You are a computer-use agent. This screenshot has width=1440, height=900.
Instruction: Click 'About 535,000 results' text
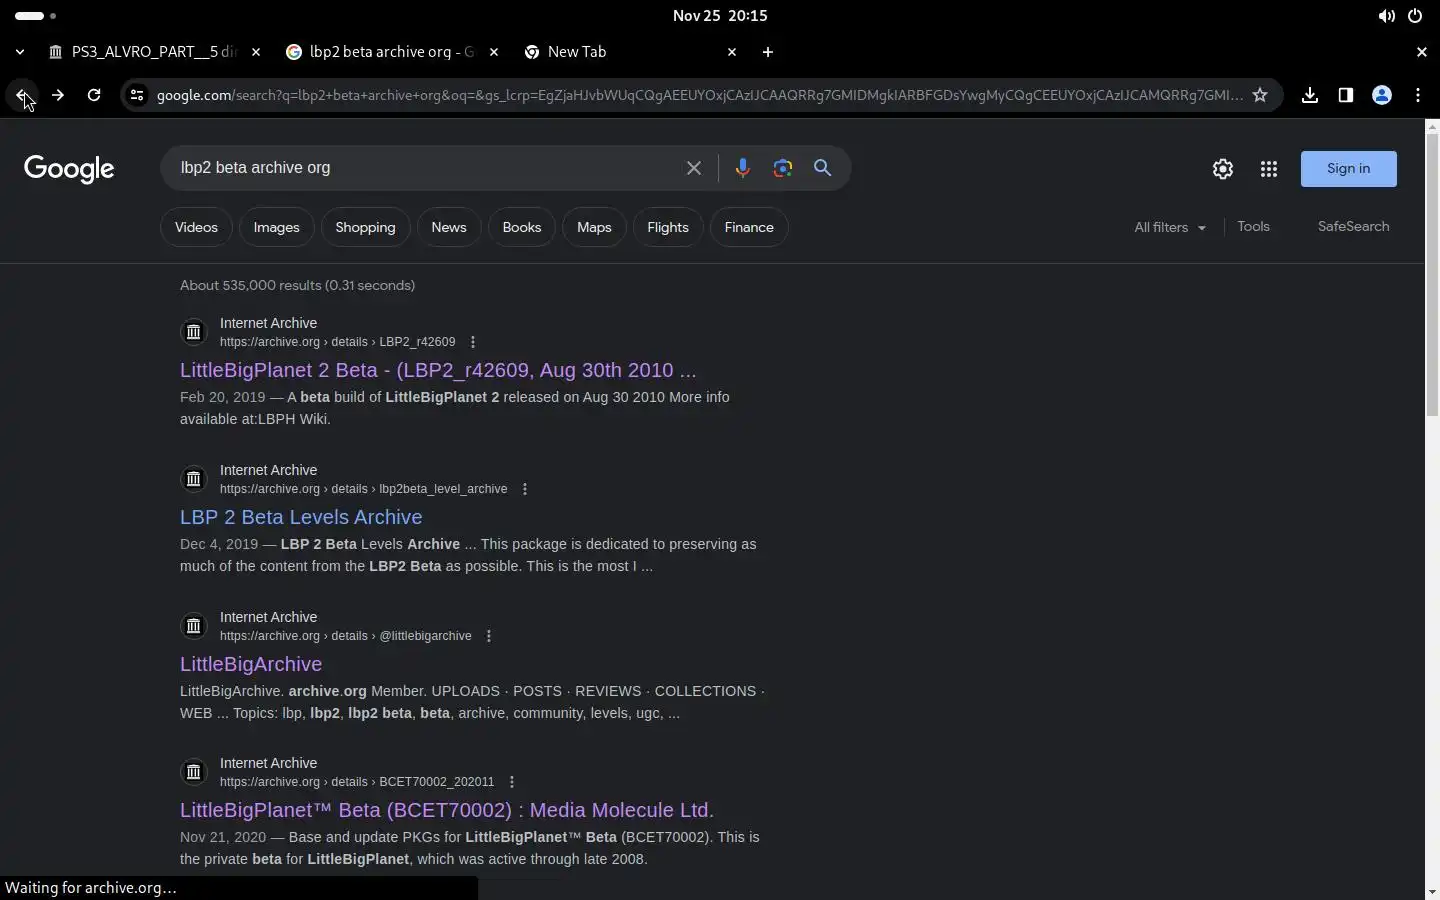pyautogui.click(x=298, y=286)
